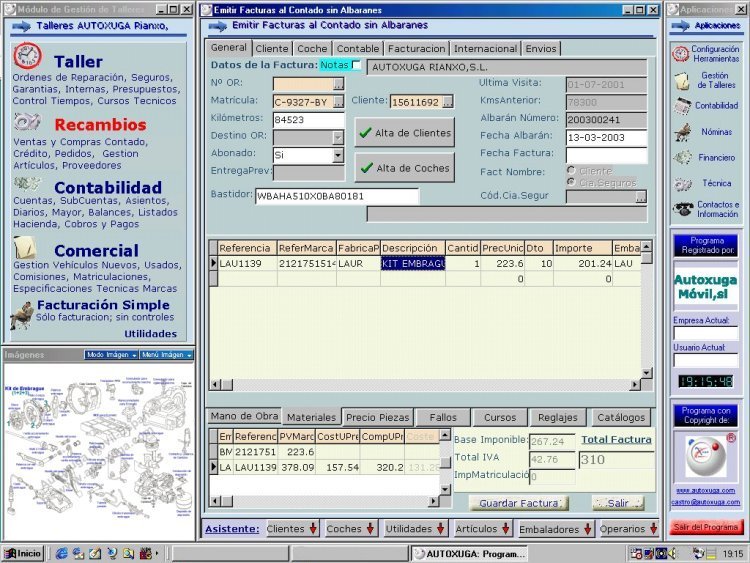Open the Financiero icon

tap(683, 157)
